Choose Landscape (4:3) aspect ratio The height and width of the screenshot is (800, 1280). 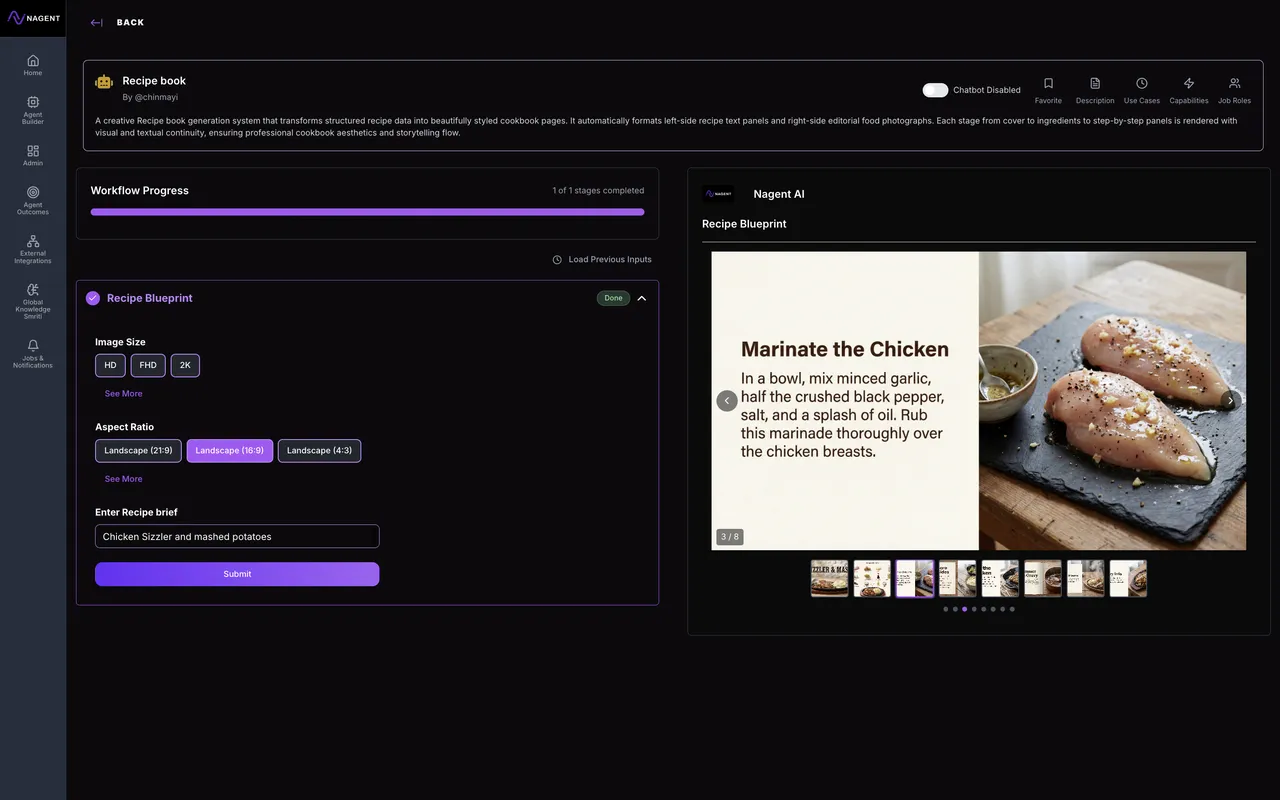(x=319, y=451)
